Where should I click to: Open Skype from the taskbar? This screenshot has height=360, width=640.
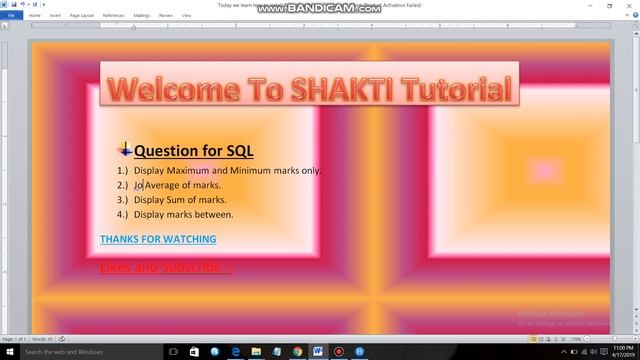pyautogui.click(x=215, y=352)
